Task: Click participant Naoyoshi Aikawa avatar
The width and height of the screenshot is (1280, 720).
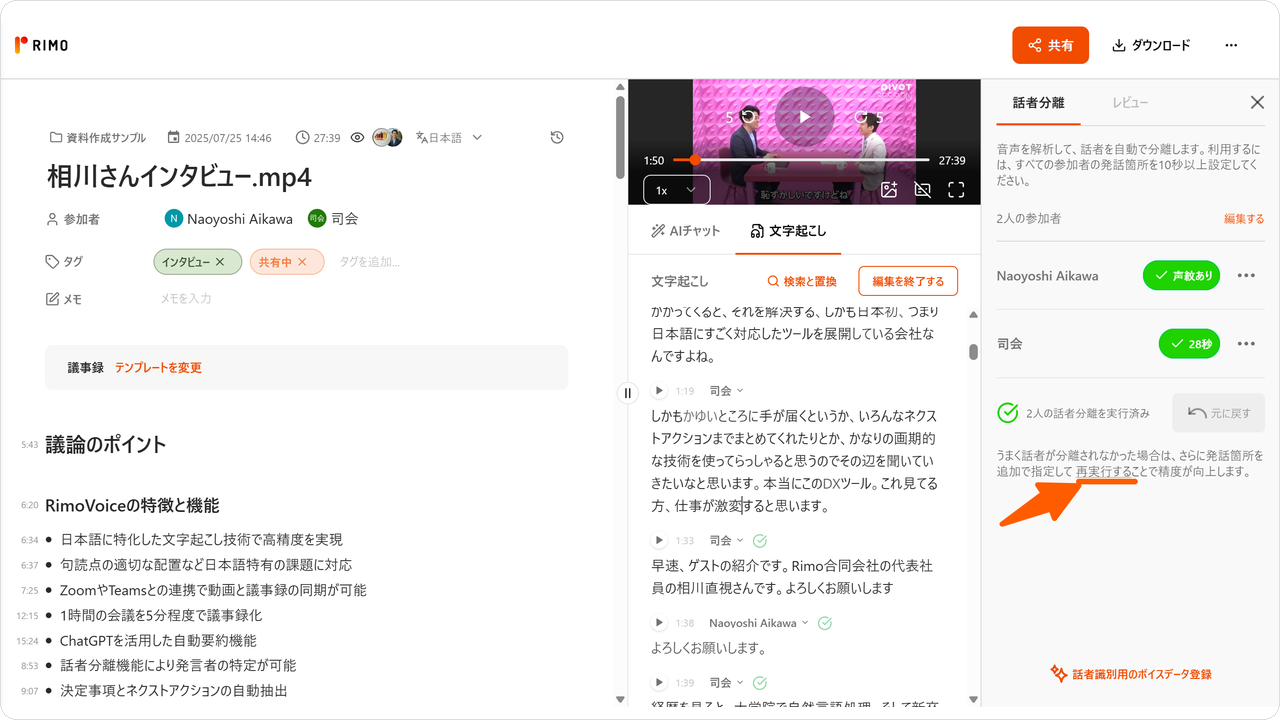Action: point(174,218)
